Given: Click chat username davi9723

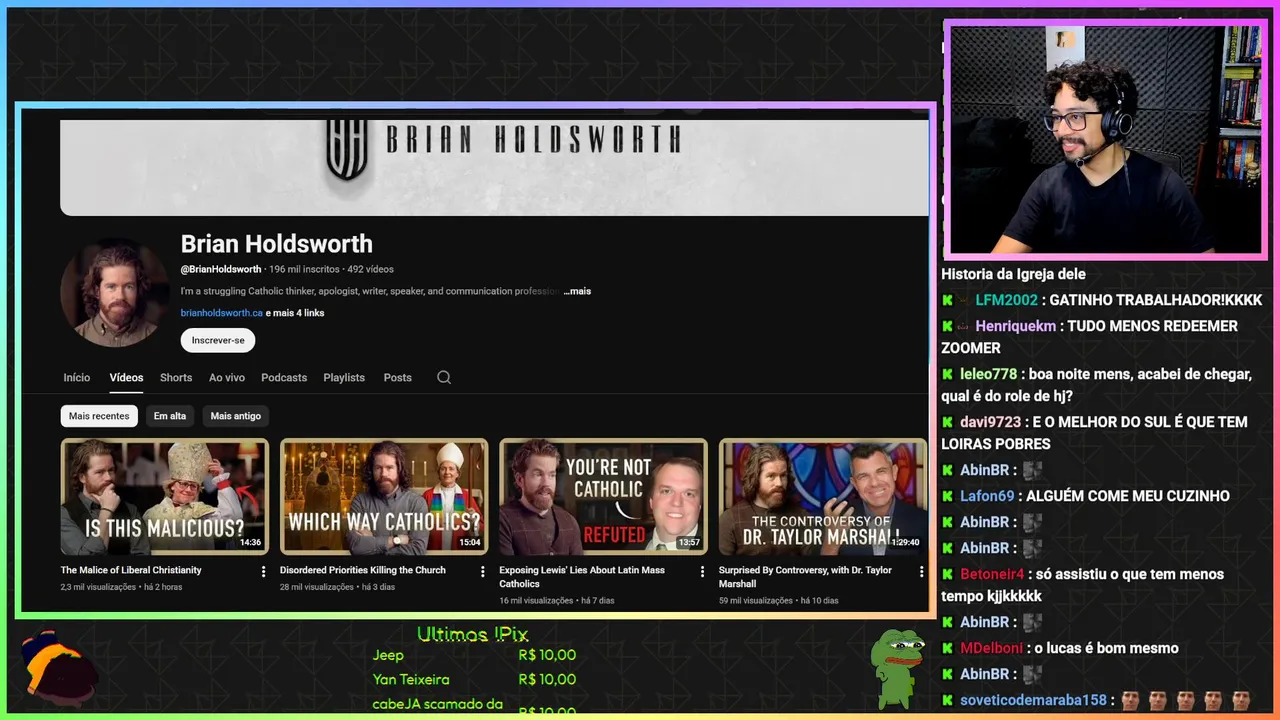Looking at the screenshot, I should [991, 422].
